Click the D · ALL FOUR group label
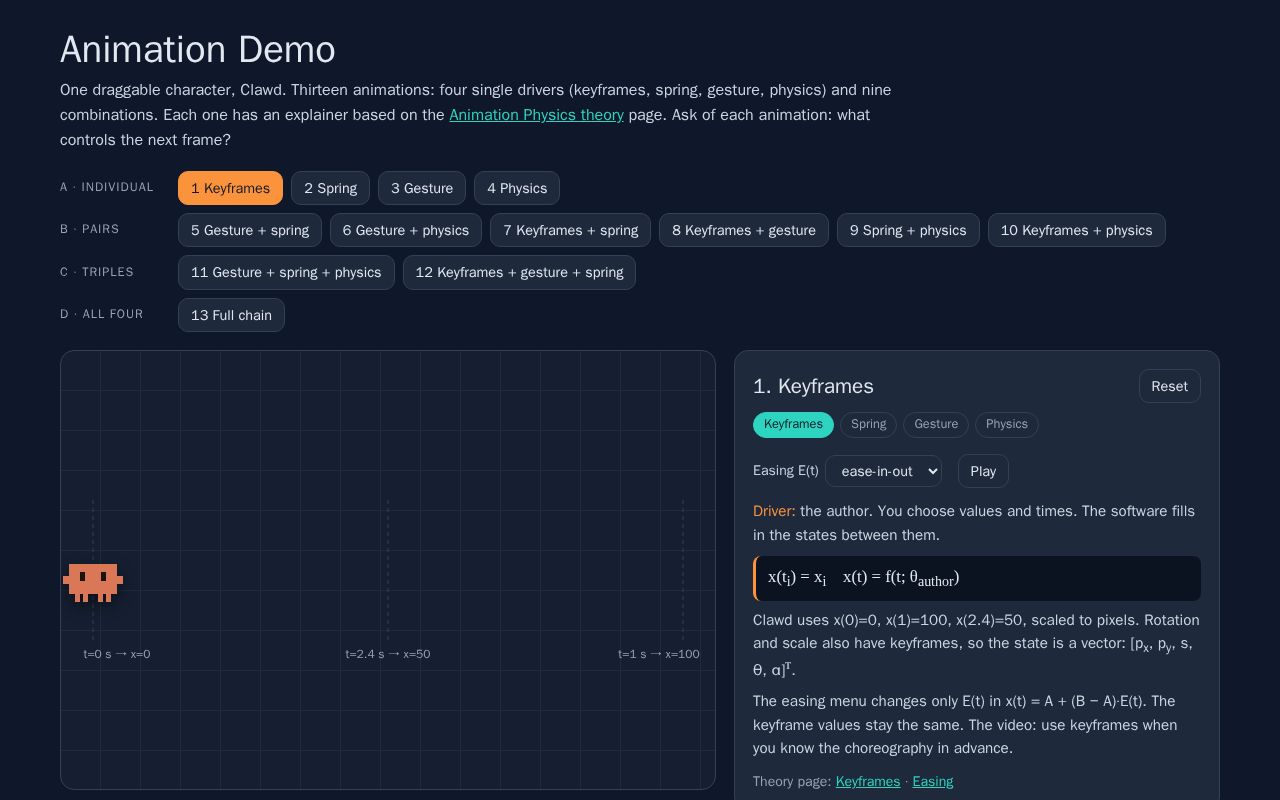 [102, 315]
